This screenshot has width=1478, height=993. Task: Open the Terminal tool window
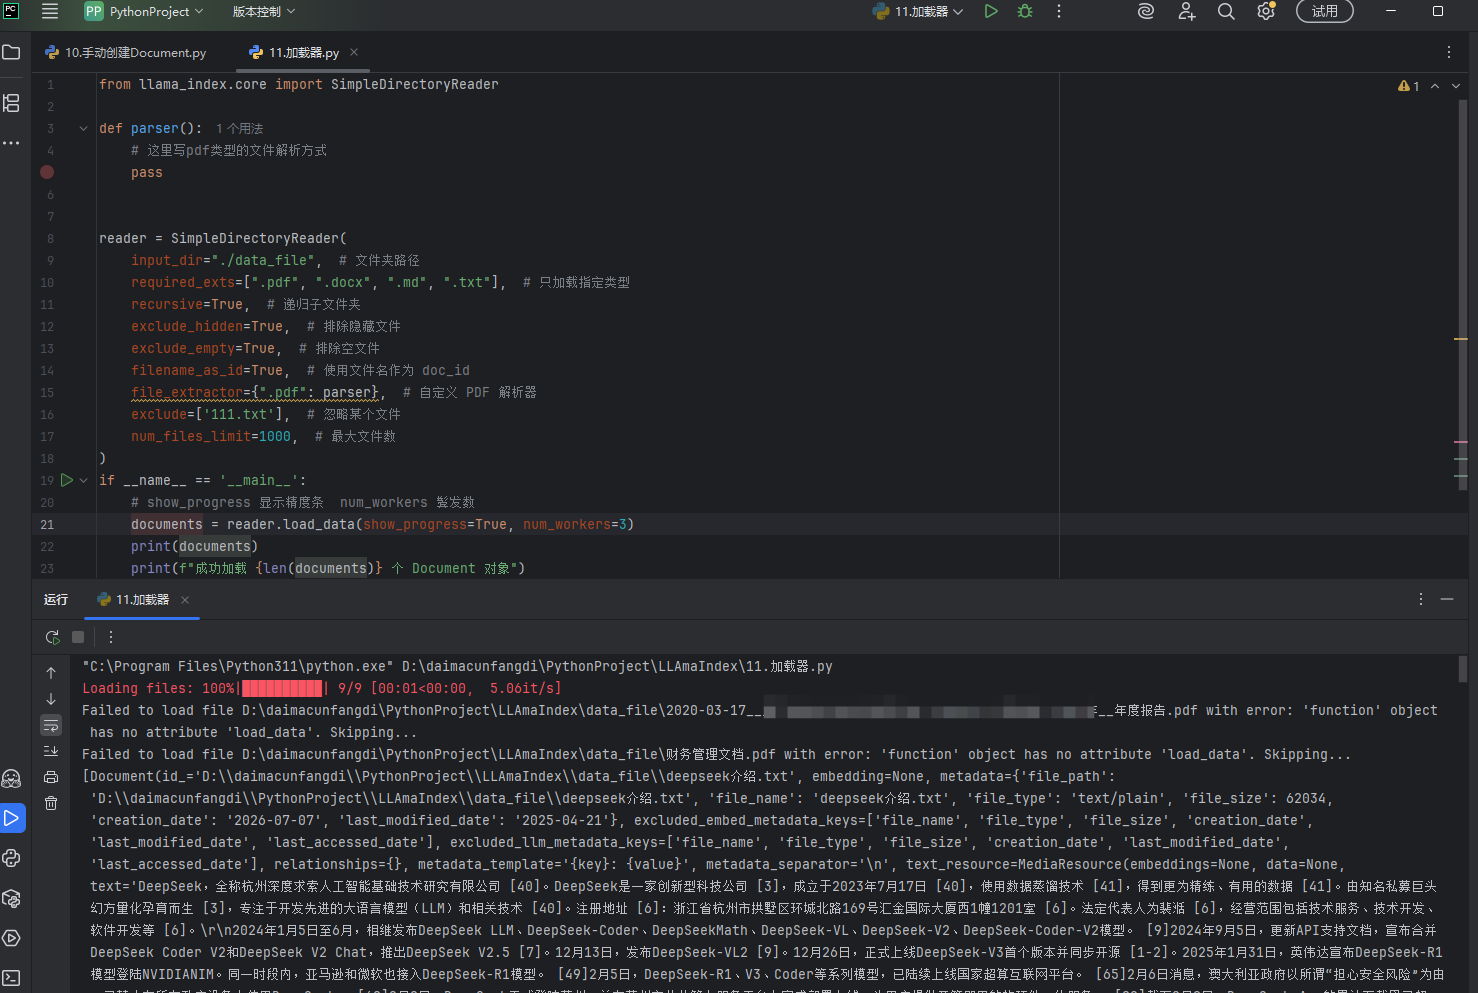pyautogui.click(x=12, y=978)
